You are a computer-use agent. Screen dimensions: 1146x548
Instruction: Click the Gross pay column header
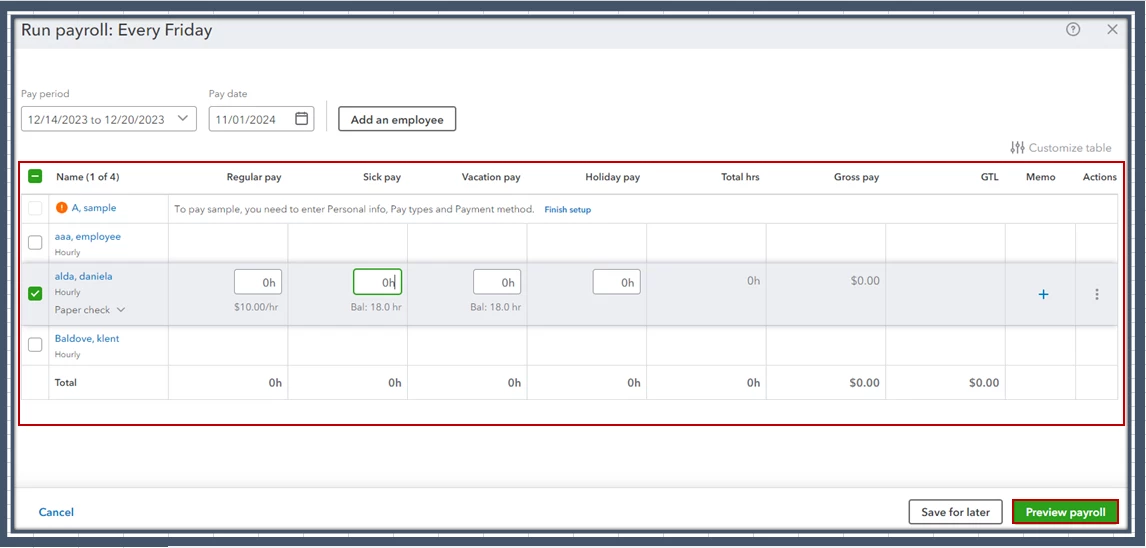point(857,177)
